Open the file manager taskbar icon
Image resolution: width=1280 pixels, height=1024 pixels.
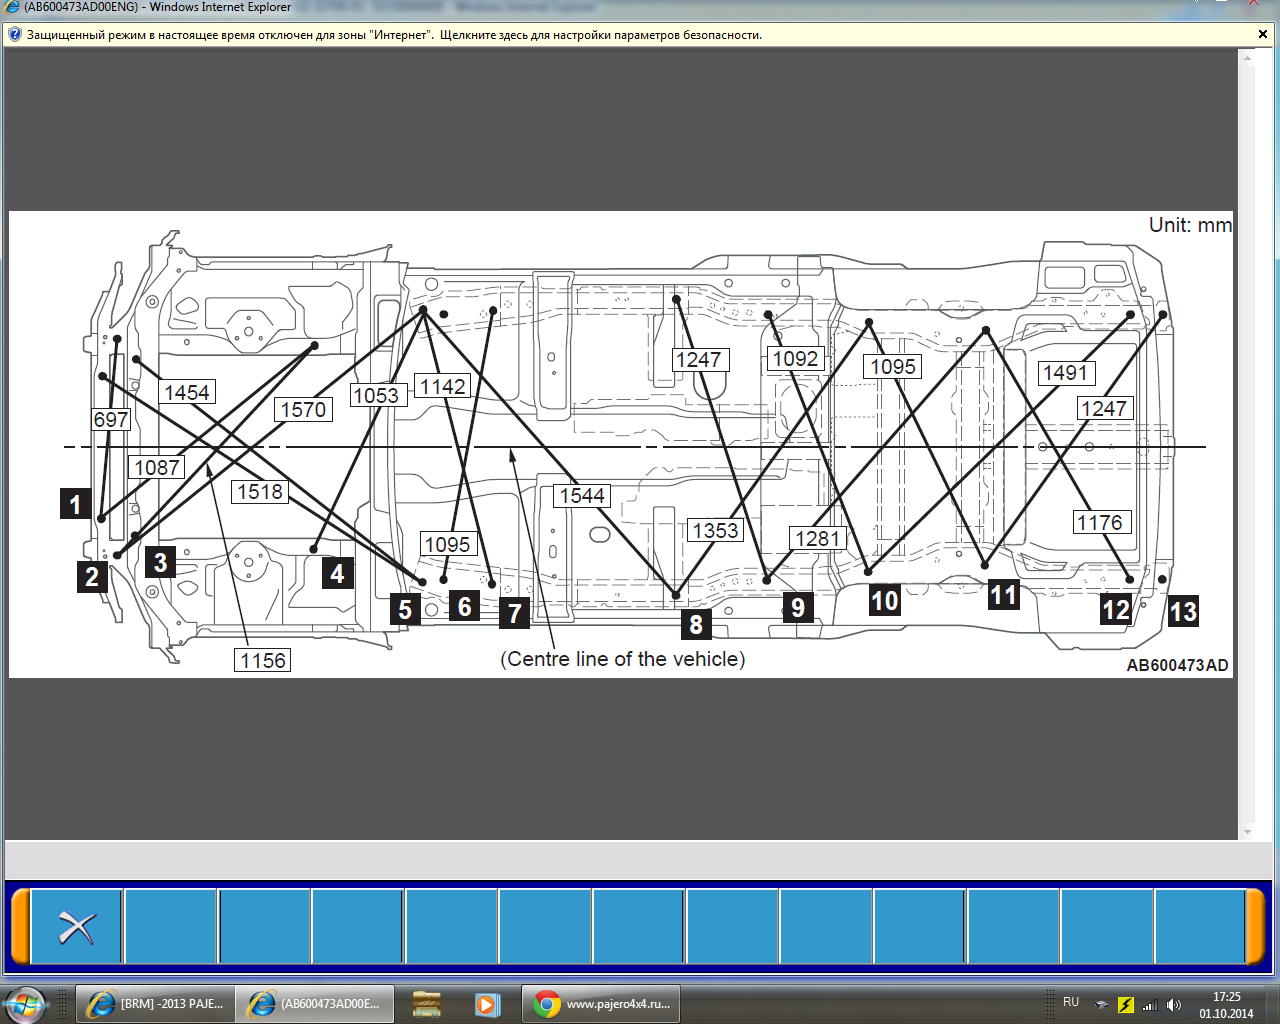point(427,1004)
